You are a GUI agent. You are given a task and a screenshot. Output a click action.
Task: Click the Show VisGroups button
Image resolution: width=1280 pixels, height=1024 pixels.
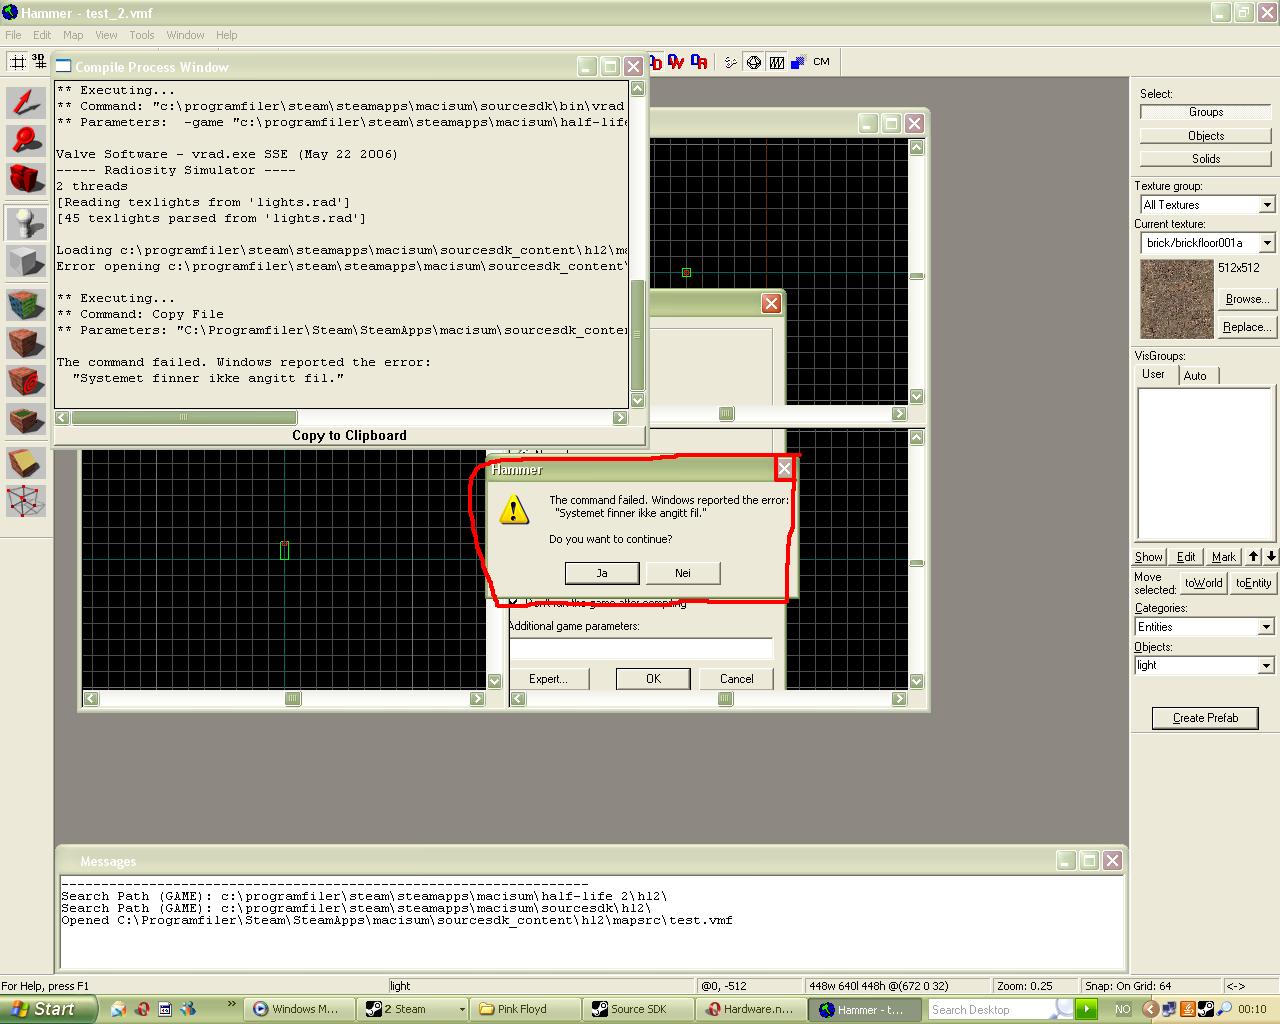(x=1149, y=557)
